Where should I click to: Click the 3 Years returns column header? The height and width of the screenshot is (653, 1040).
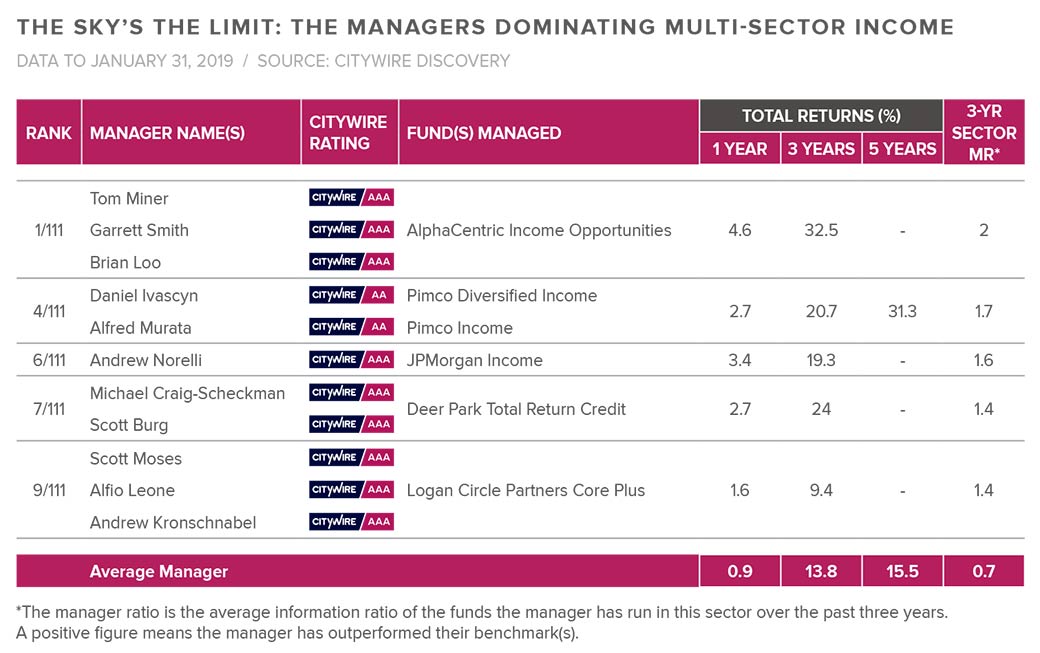821,149
